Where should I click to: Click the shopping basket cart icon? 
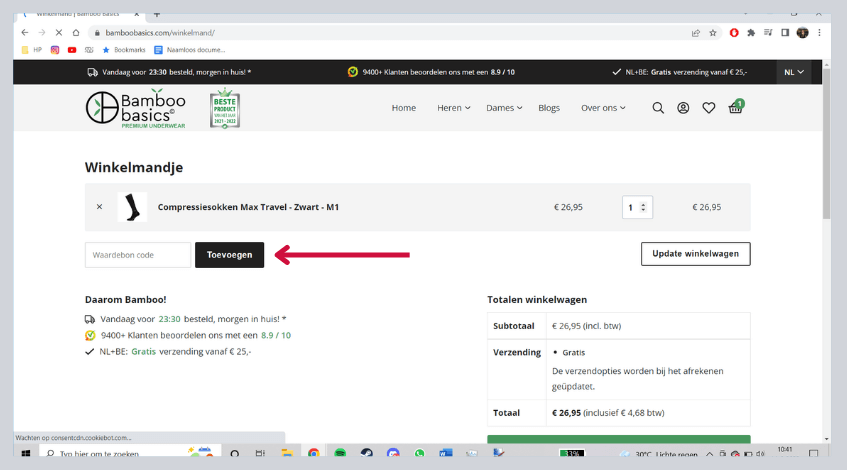tap(735, 108)
